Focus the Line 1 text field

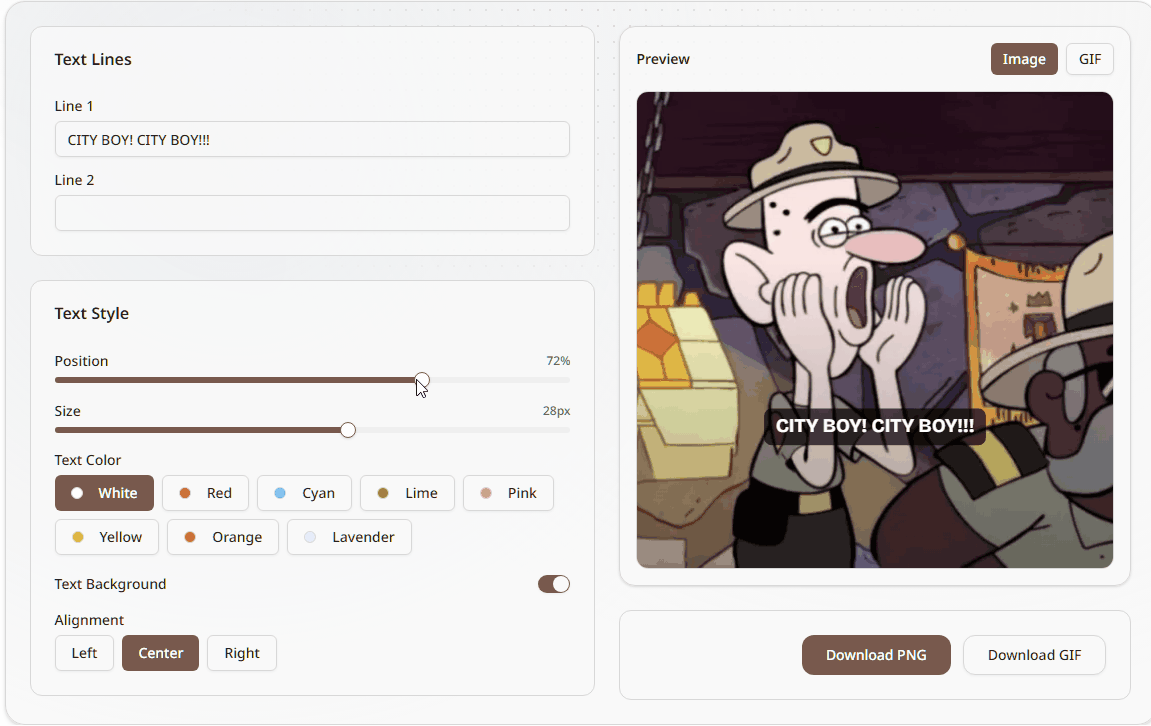(312, 140)
